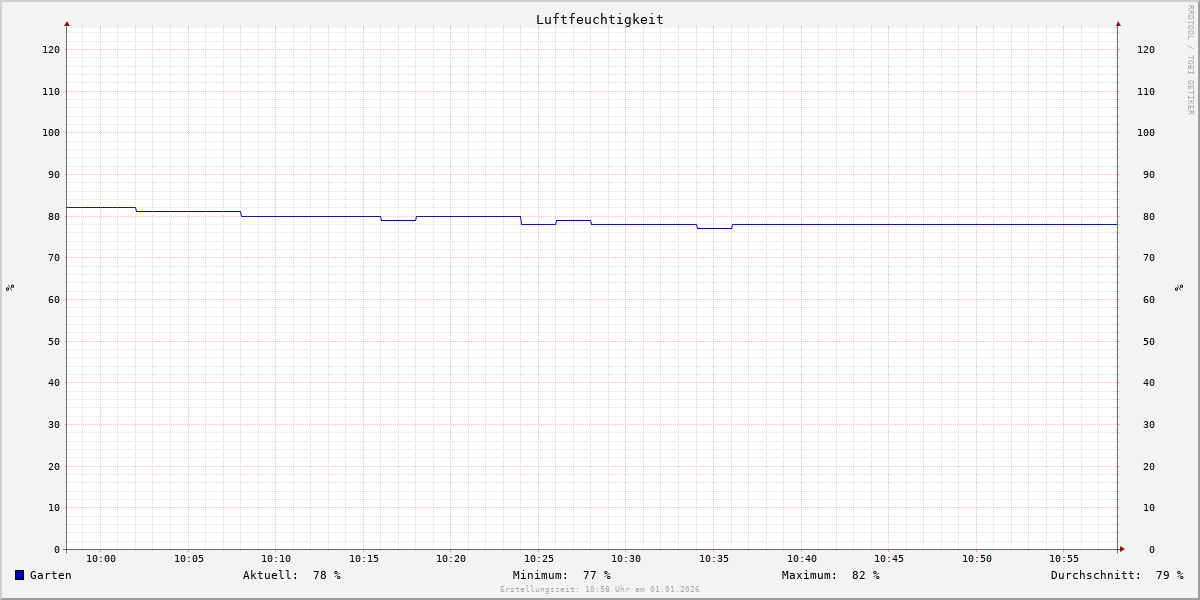Click the 10:15 time axis label
The image size is (1200, 600).
364,559
